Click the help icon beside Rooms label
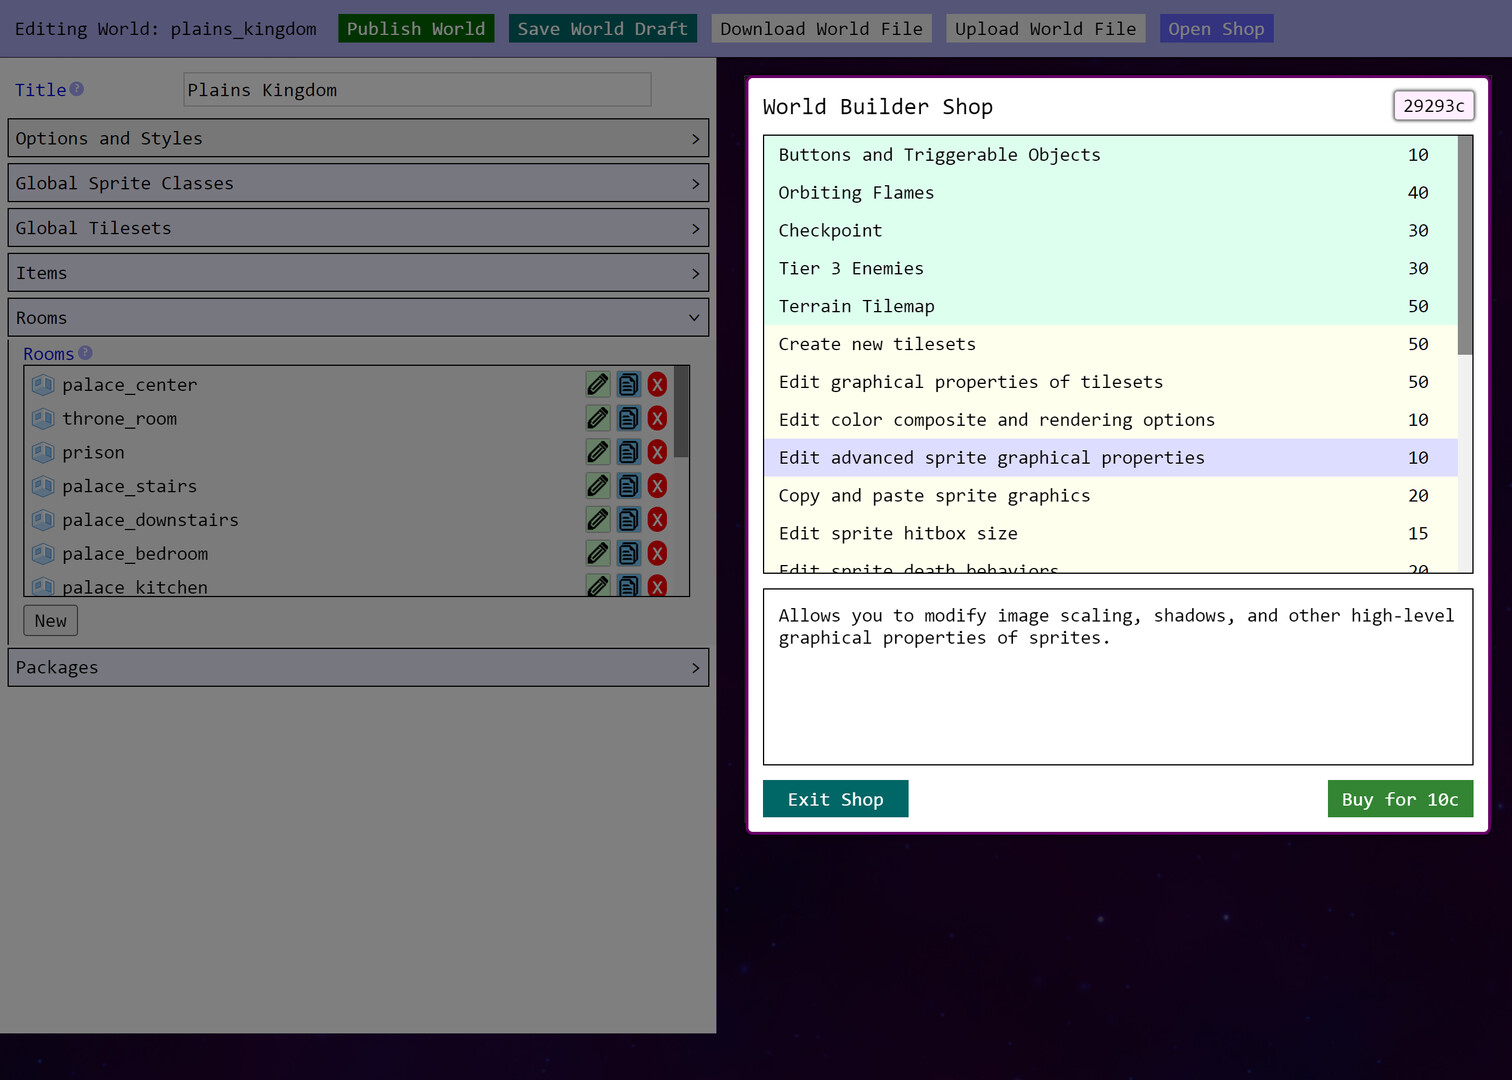 point(85,353)
